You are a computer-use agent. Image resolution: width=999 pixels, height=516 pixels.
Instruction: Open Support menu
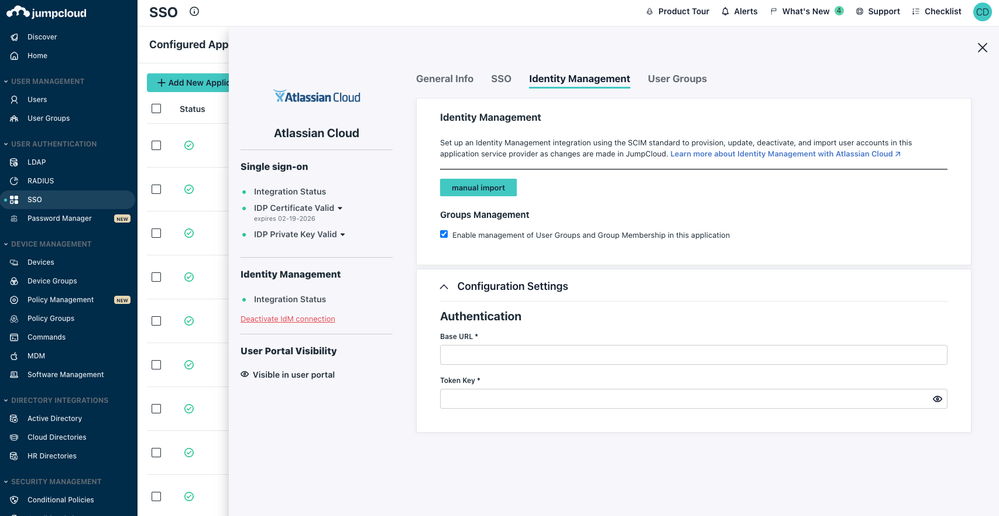[x=877, y=11]
